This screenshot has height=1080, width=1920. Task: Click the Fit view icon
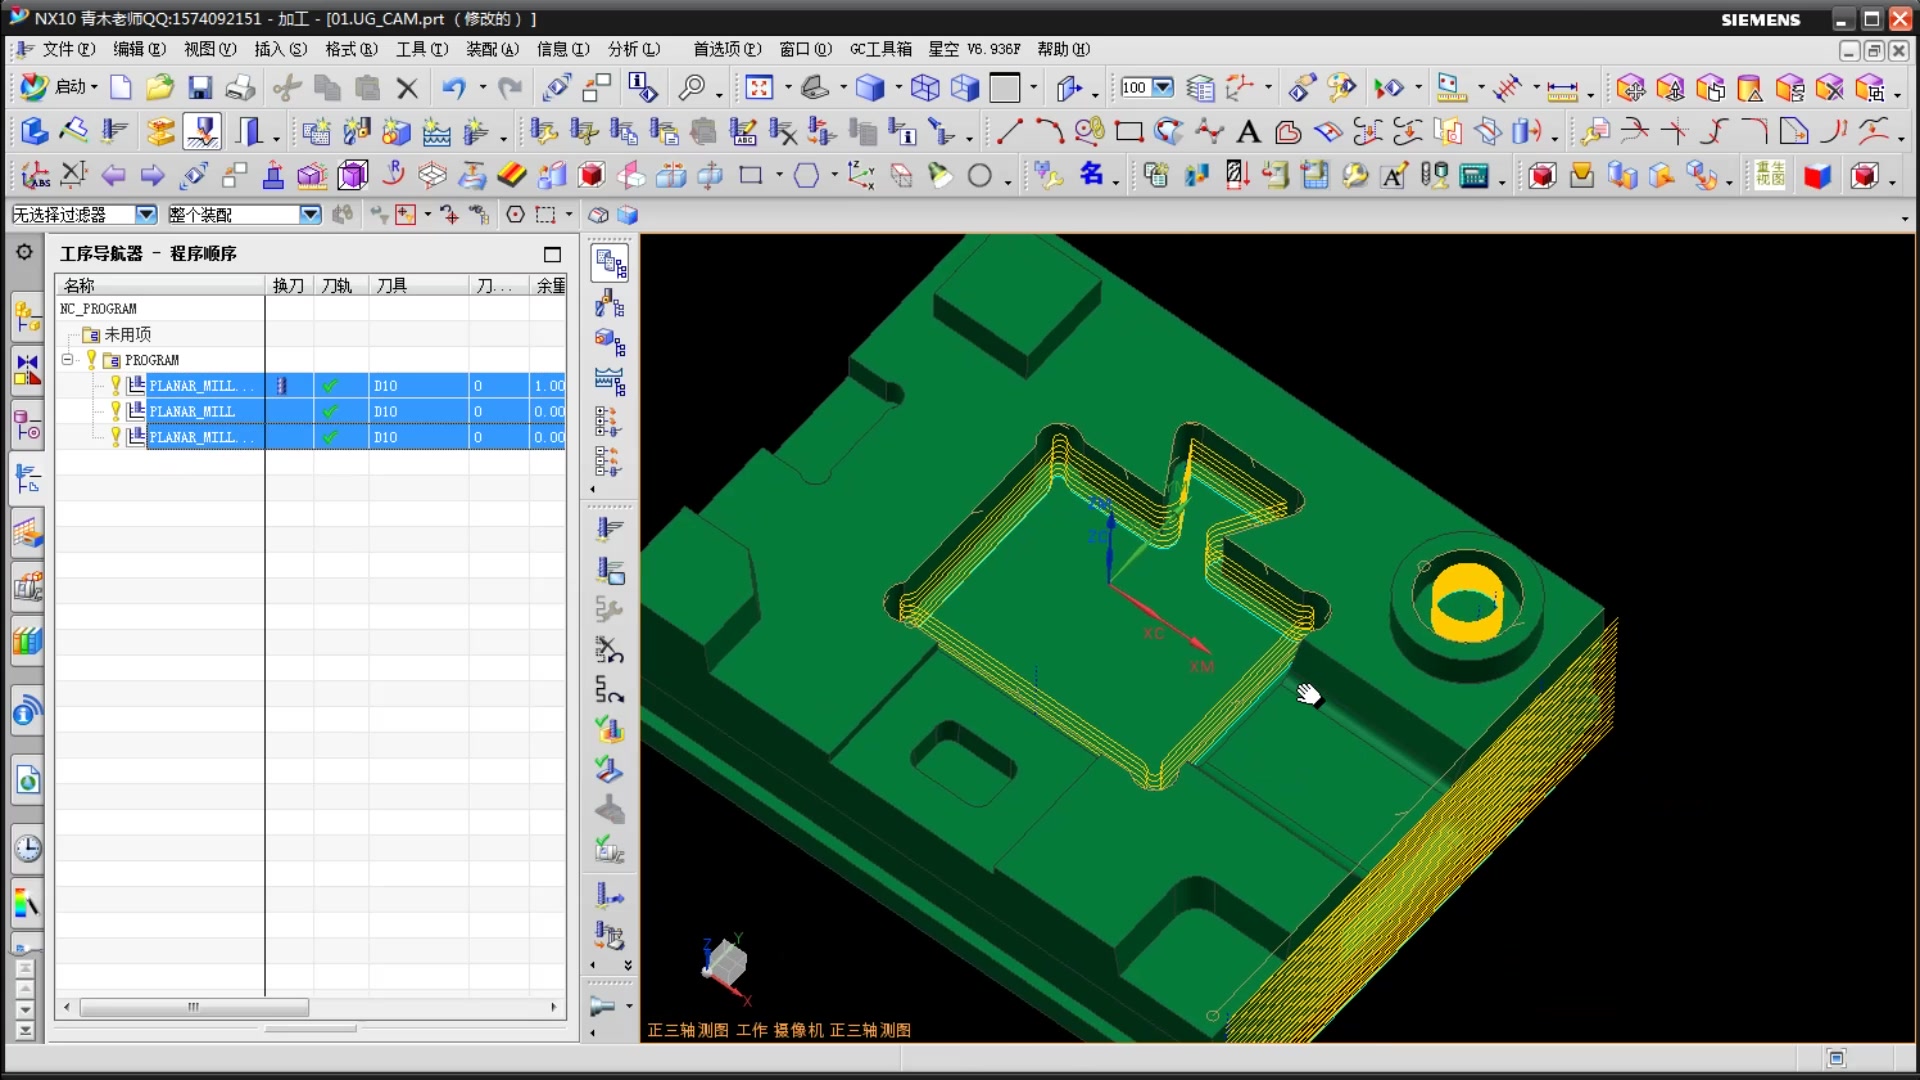[759, 88]
